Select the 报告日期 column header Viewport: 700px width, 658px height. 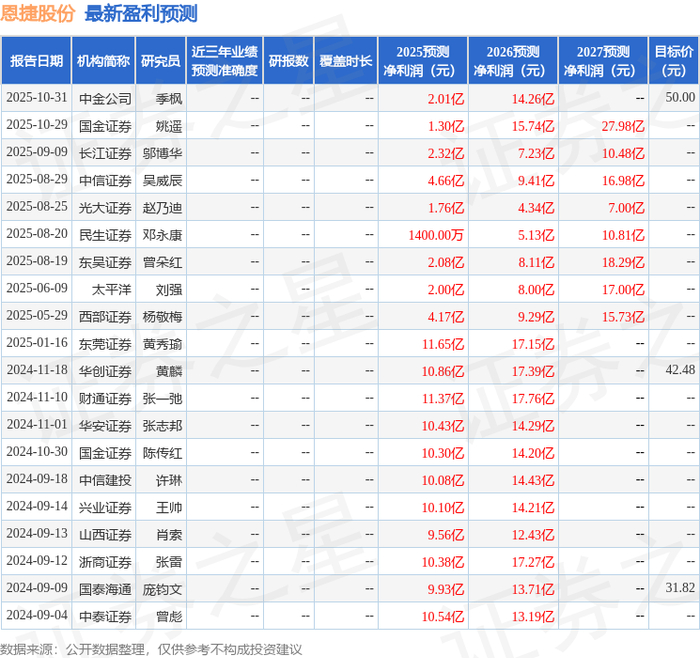(36, 61)
